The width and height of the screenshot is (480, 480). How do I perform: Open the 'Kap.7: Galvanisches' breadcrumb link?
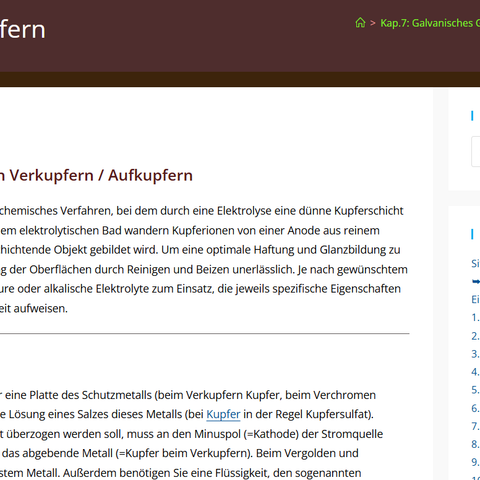[x=430, y=23]
